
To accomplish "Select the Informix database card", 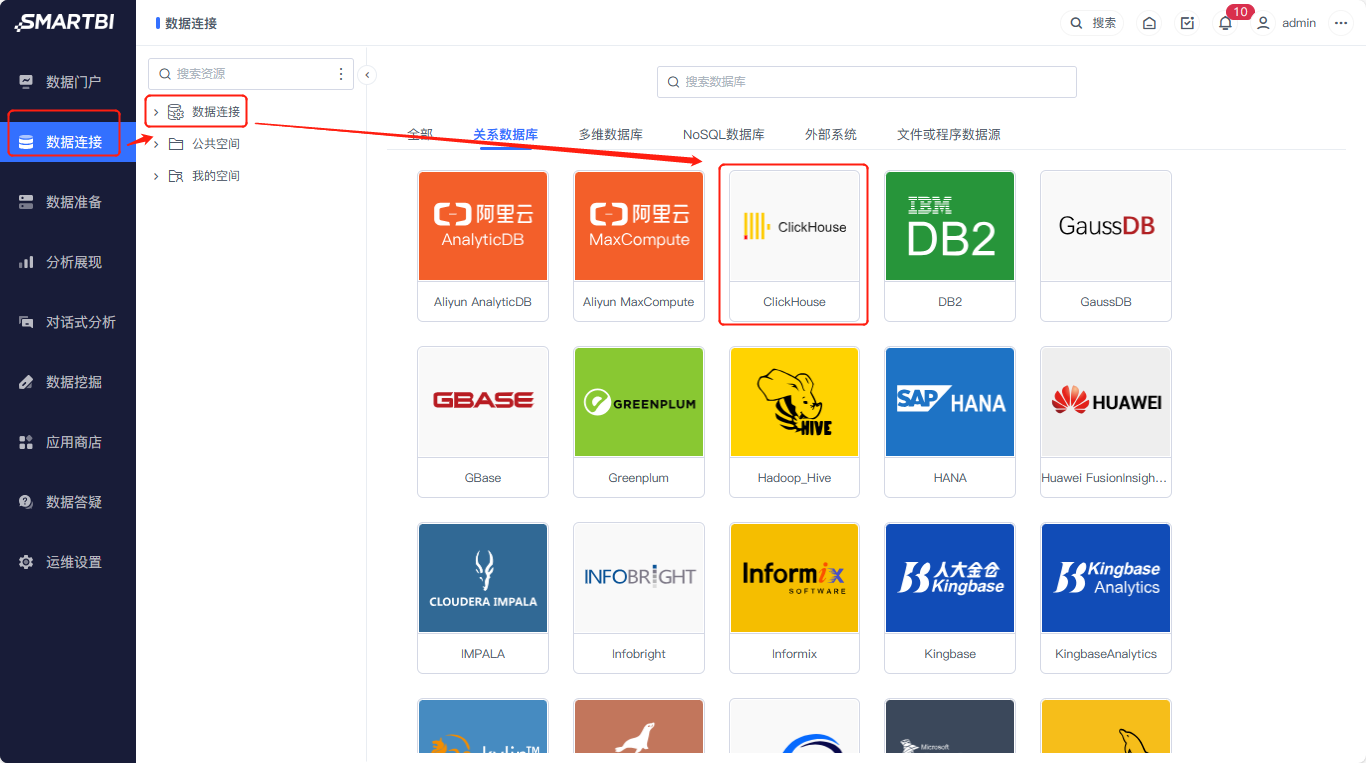I will click(x=795, y=598).
